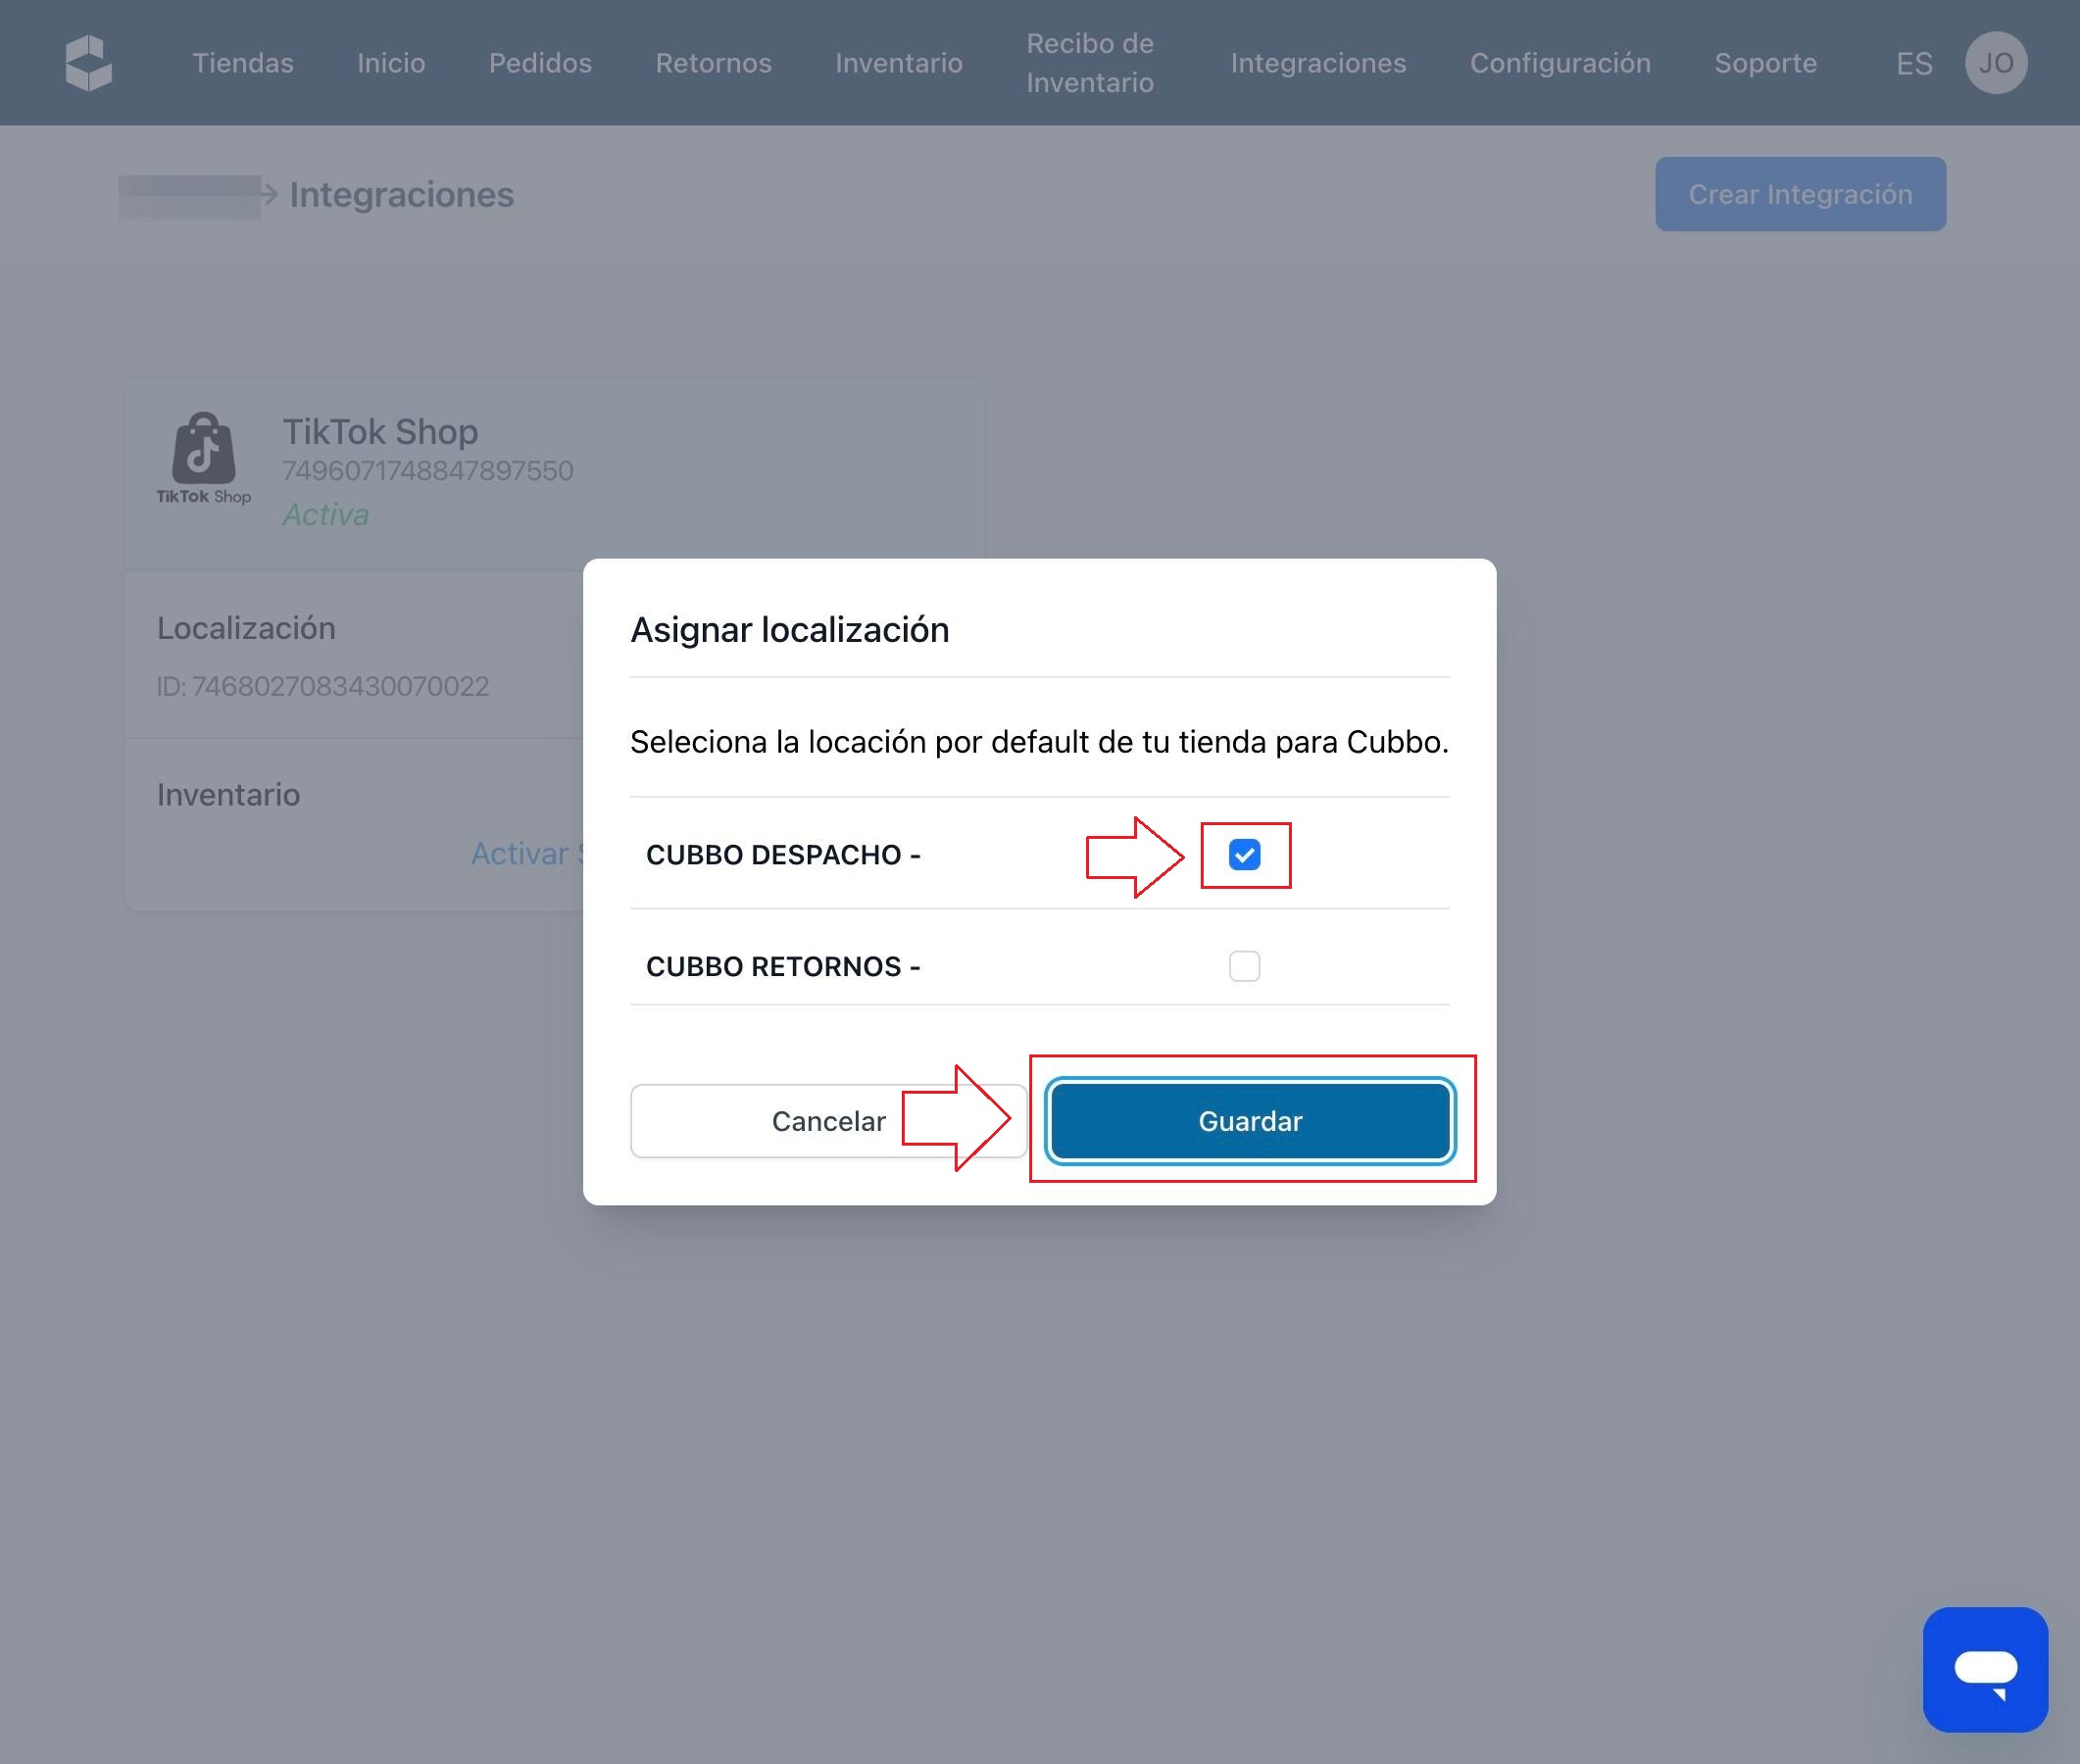Select the CUBBO RETORNOS location label
The image size is (2080, 1764).
(782, 966)
